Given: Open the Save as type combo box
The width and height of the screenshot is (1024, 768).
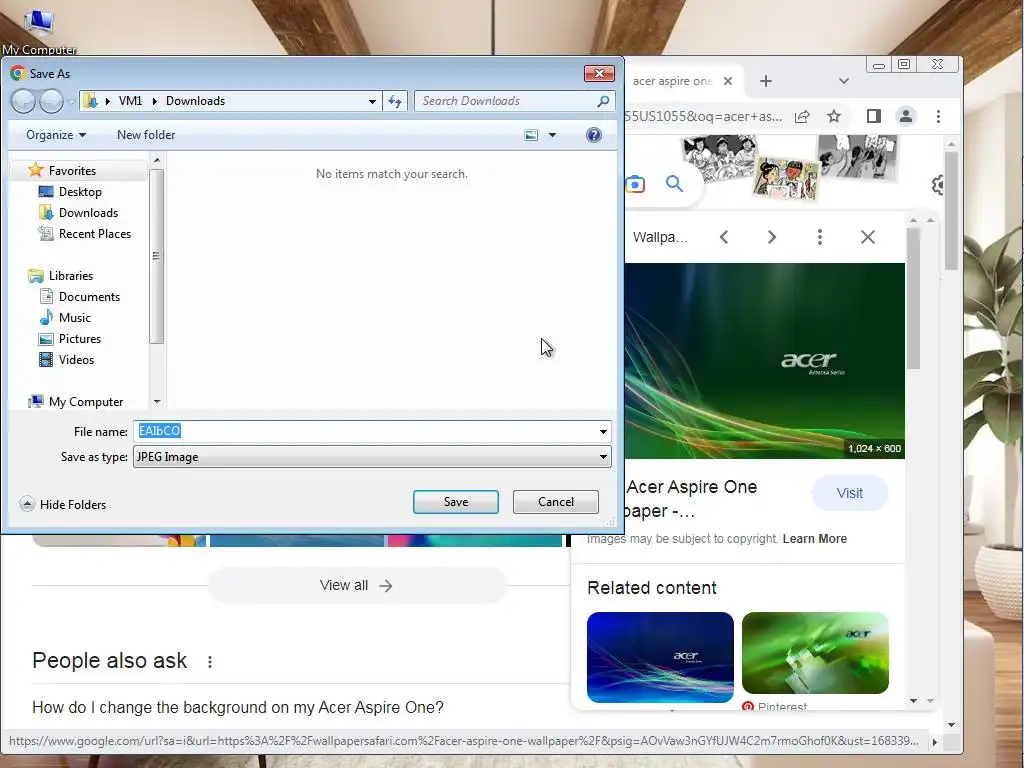Looking at the screenshot, I should [372, 456].
